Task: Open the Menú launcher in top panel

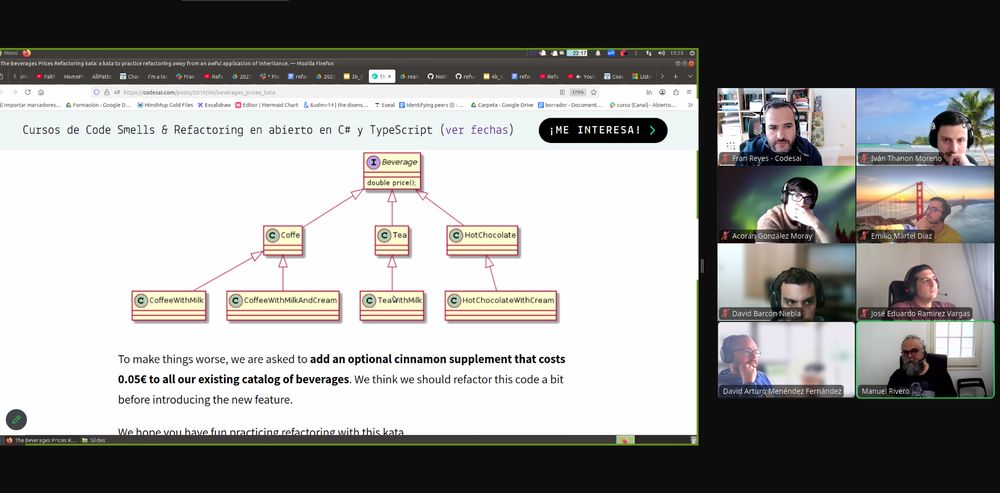Action: pyautogui.click(x=9, y=53)
